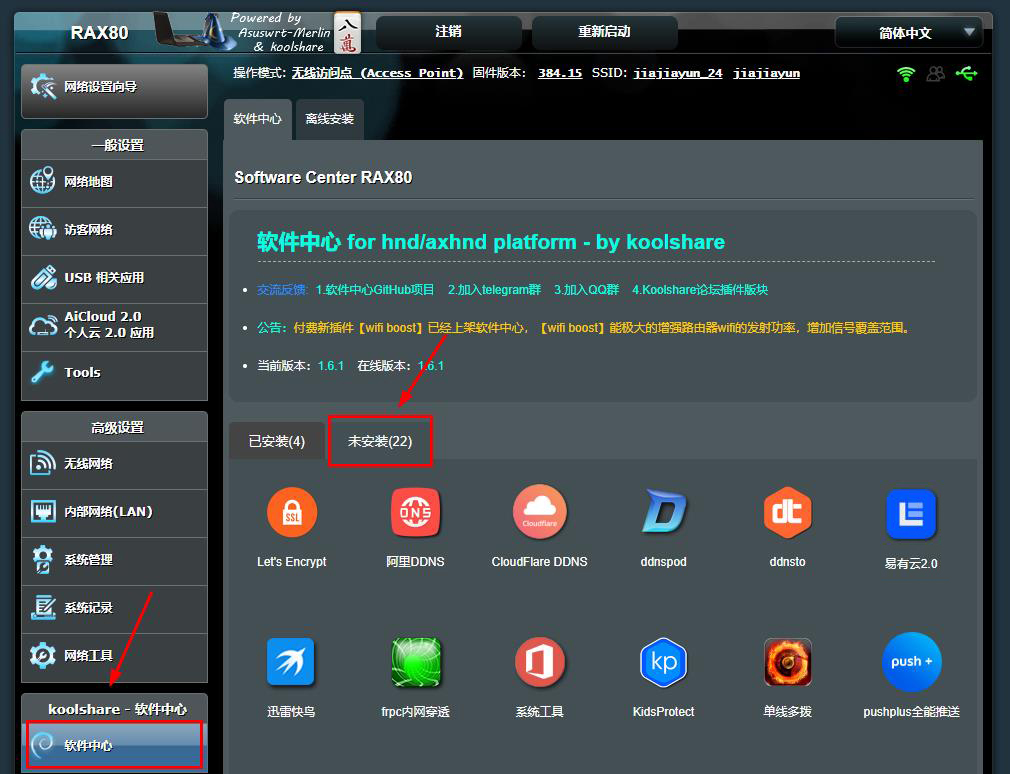Open the 迅雷快鸟 plugin icon
The image size is (1010, 774).
point(291,661)
